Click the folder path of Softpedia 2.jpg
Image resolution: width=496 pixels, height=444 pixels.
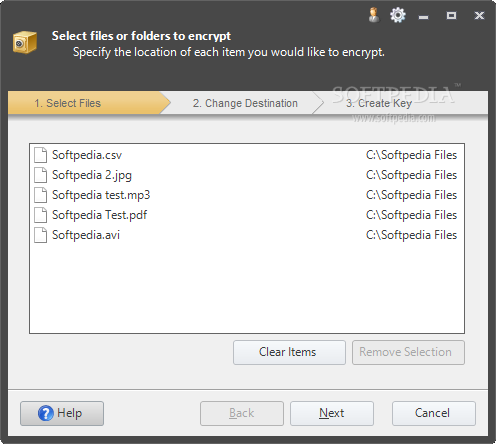tap(411, 175)
